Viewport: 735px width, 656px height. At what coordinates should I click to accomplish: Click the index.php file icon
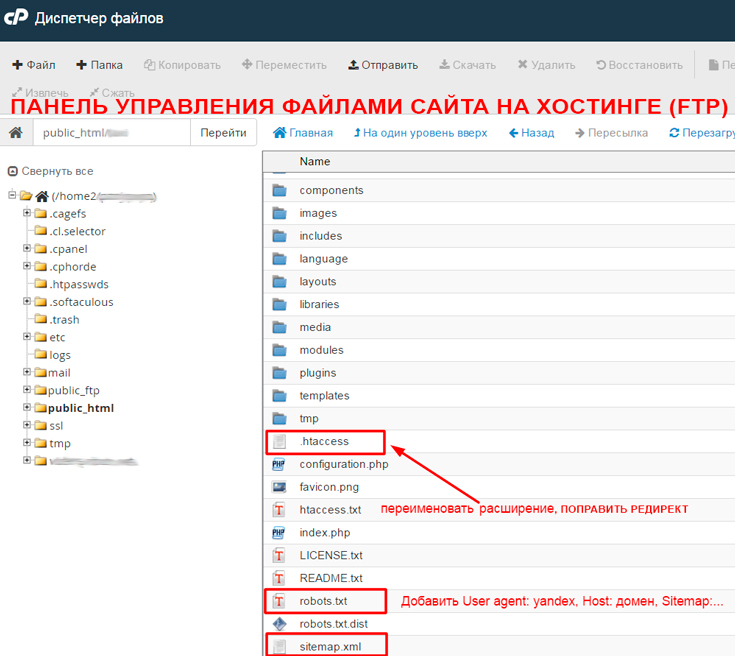click(279, 533)
